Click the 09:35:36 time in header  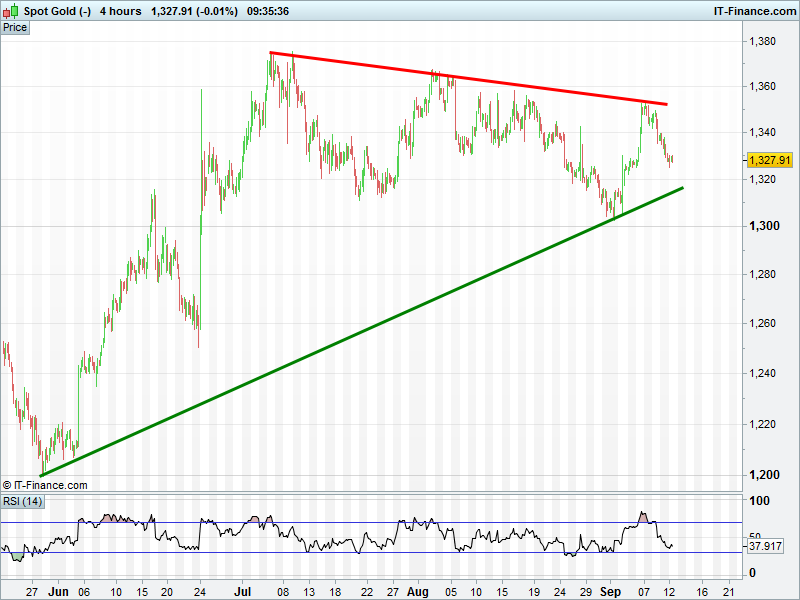click(x=268, y=11)
